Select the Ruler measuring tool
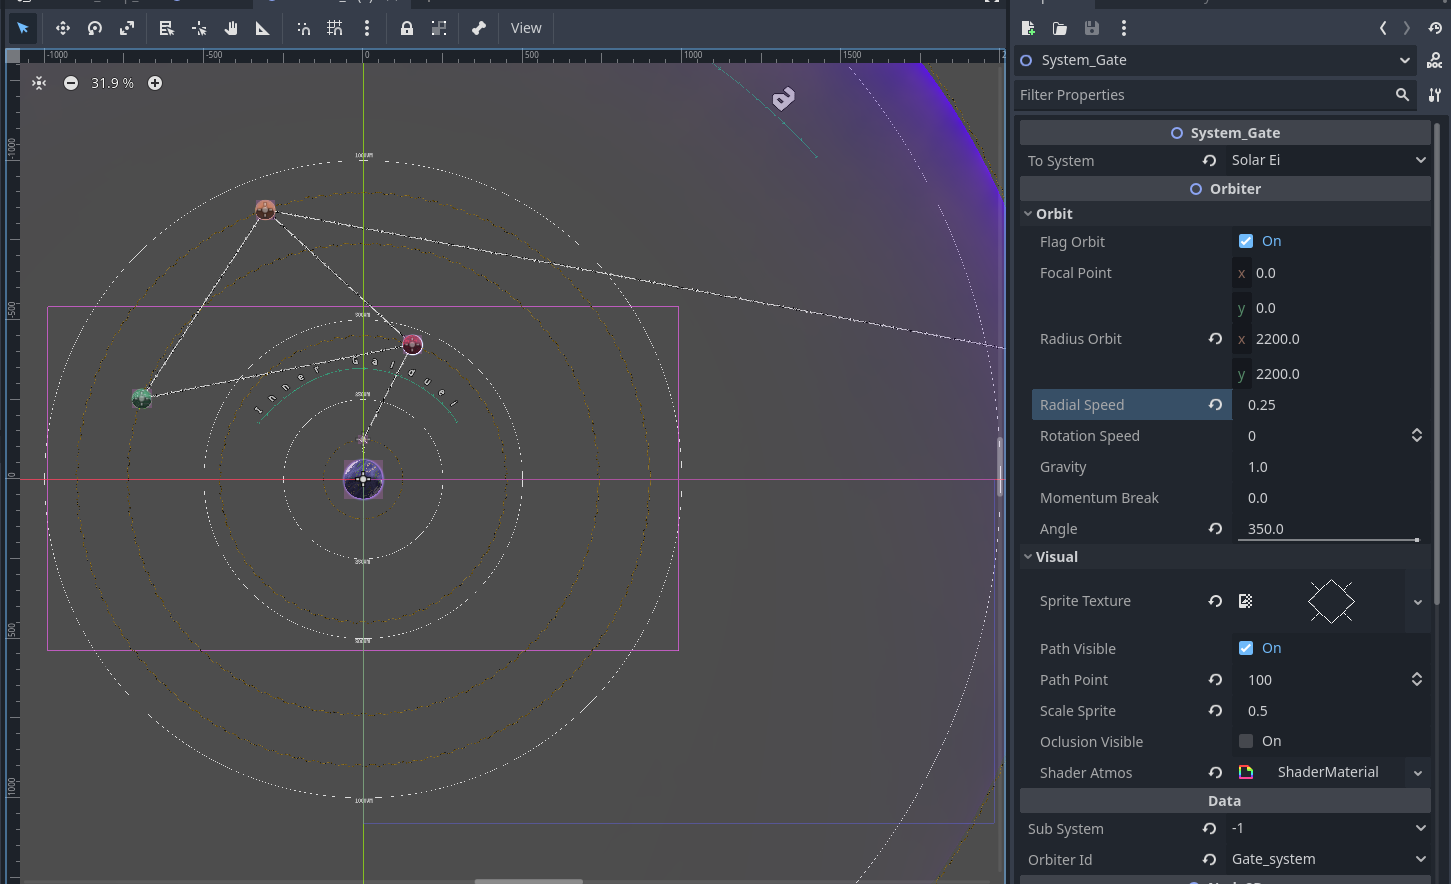This screenshot has height=884, width=1451. [263, 28]
